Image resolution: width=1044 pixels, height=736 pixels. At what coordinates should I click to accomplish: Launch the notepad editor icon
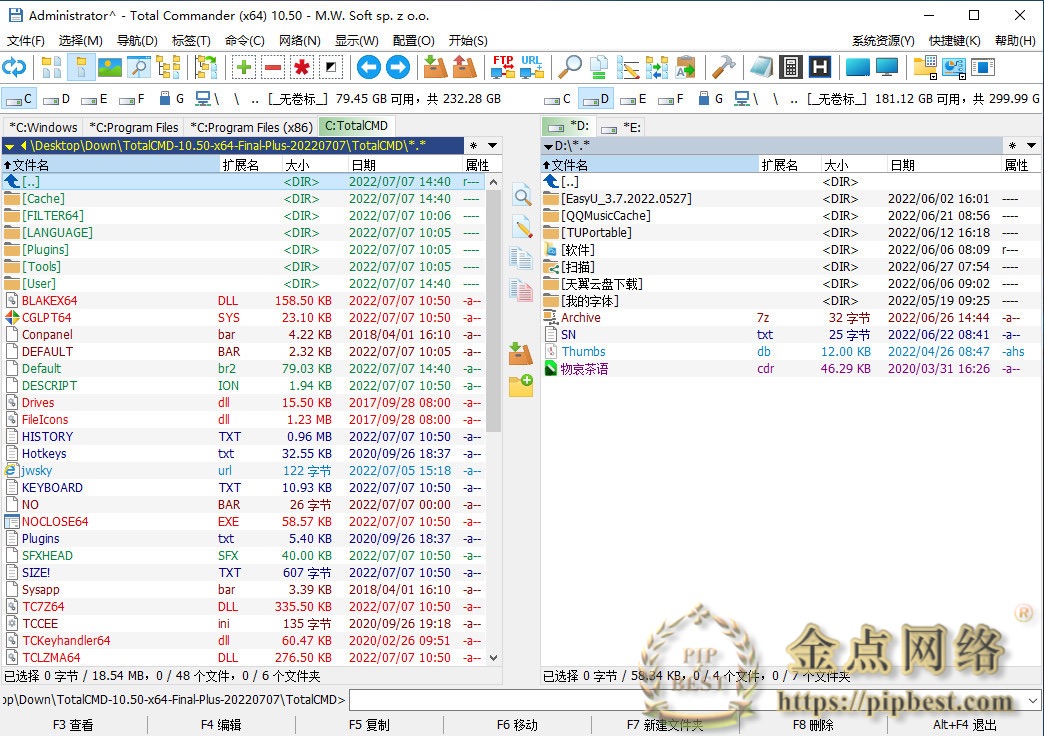point(763,68)
